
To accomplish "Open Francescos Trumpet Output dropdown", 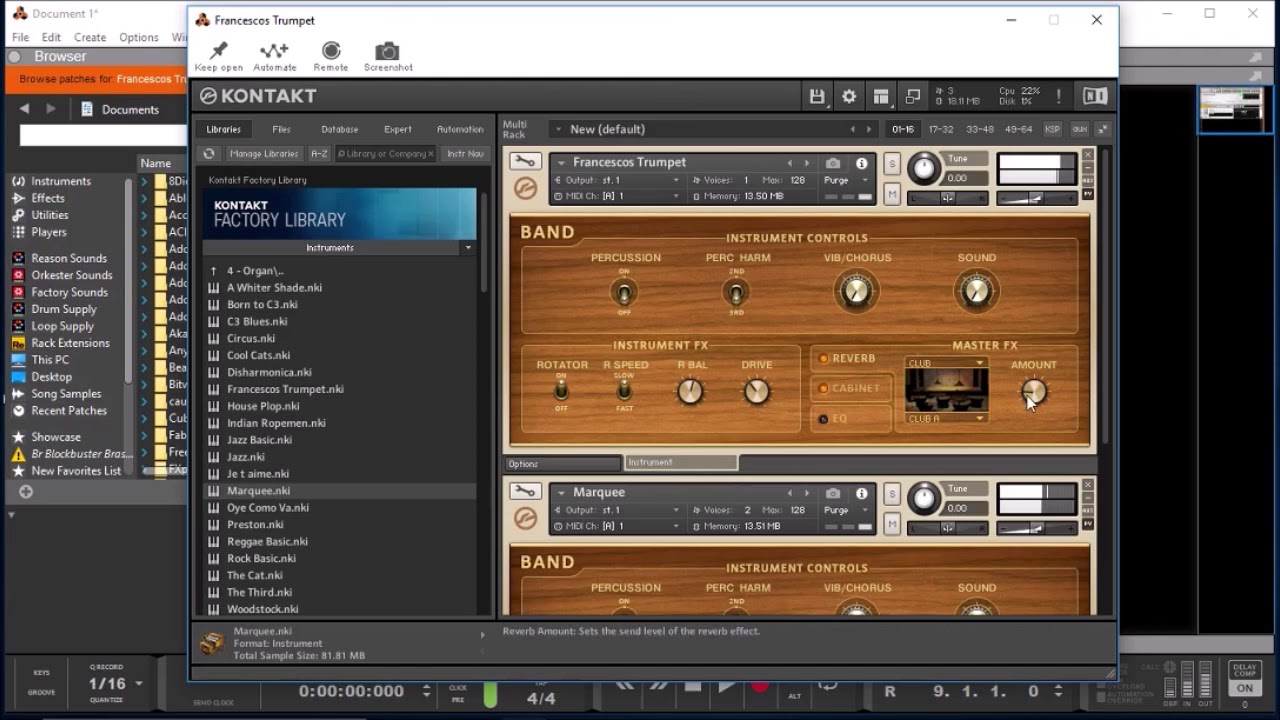I will 618,180.
